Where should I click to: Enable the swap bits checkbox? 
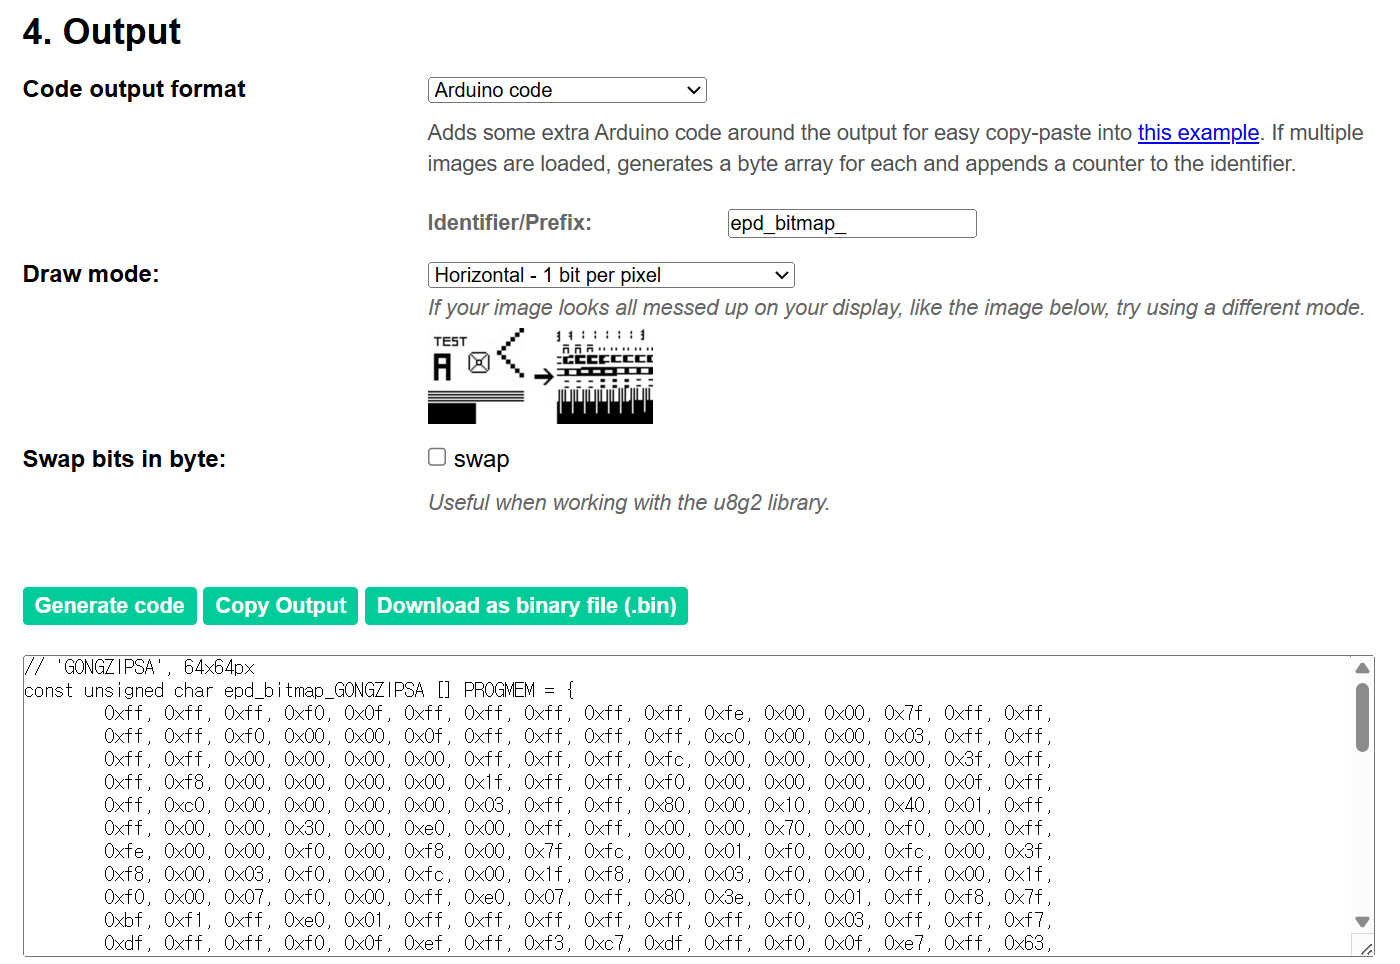click(437, 457)
